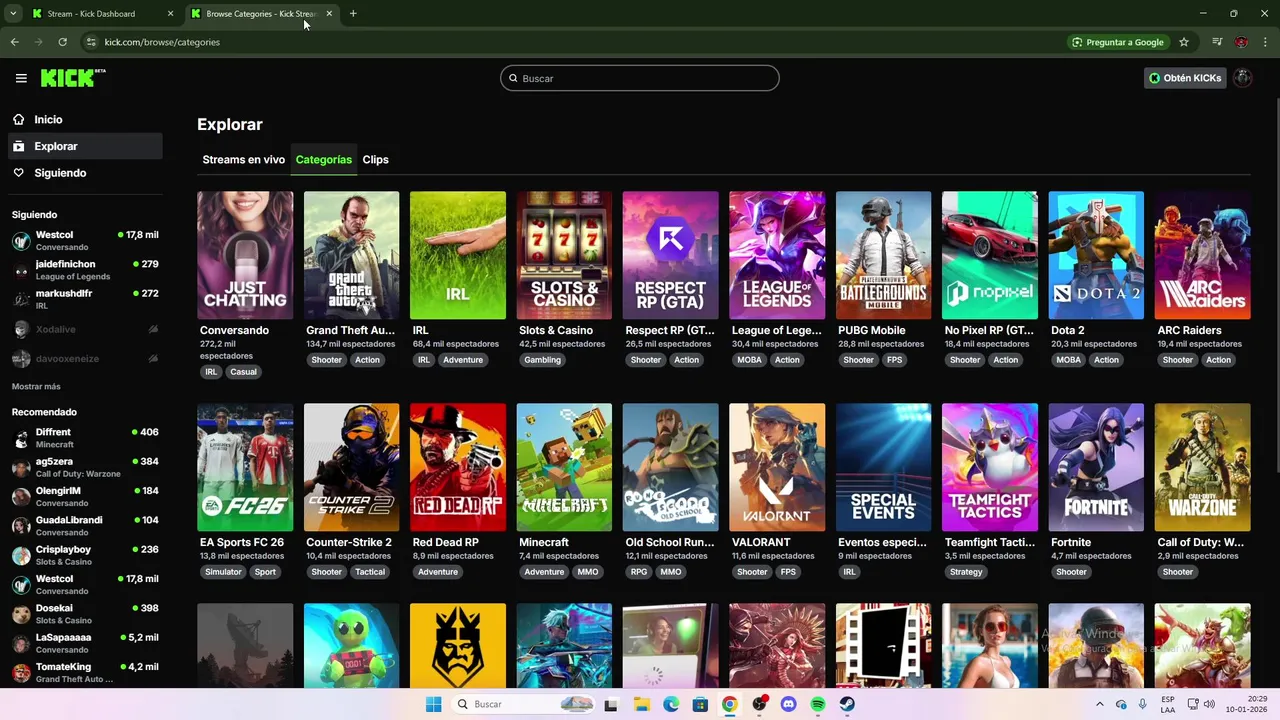This screenshot has width=1280, height=720.
Task: Open Microsoft Store from taskbar
Action: (x=700, y=704)
